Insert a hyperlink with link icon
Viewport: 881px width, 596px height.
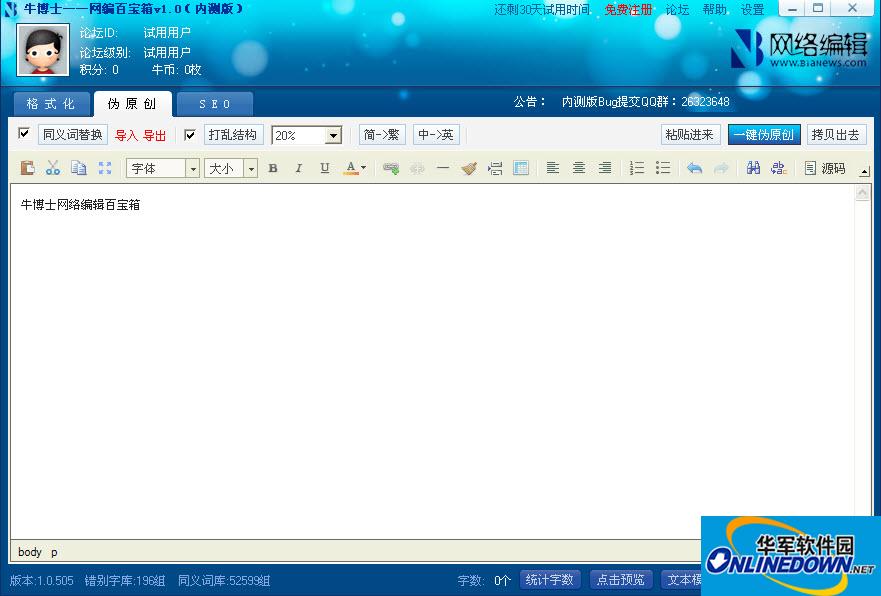[x=391, y=168]
